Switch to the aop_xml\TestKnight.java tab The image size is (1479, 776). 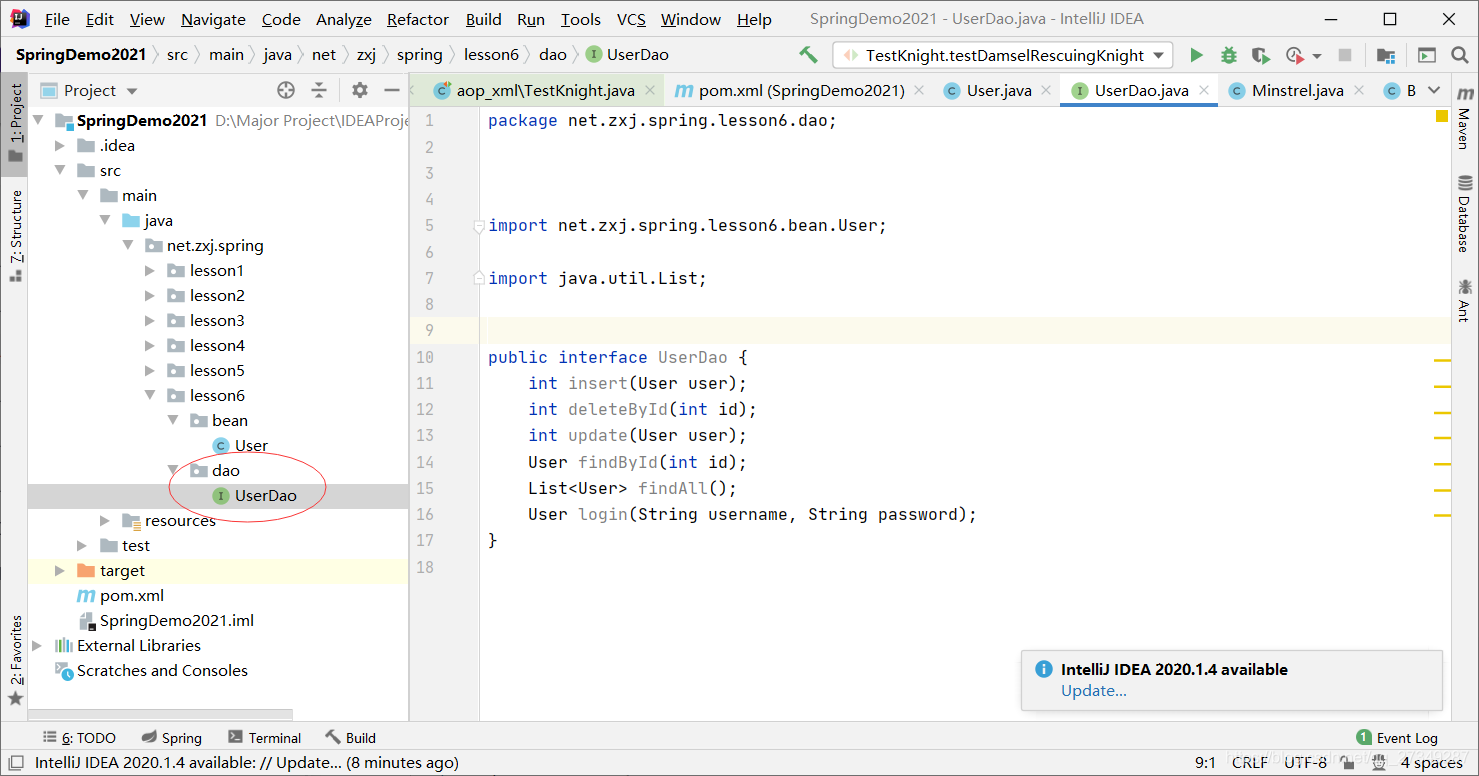[x=535, y=90]
